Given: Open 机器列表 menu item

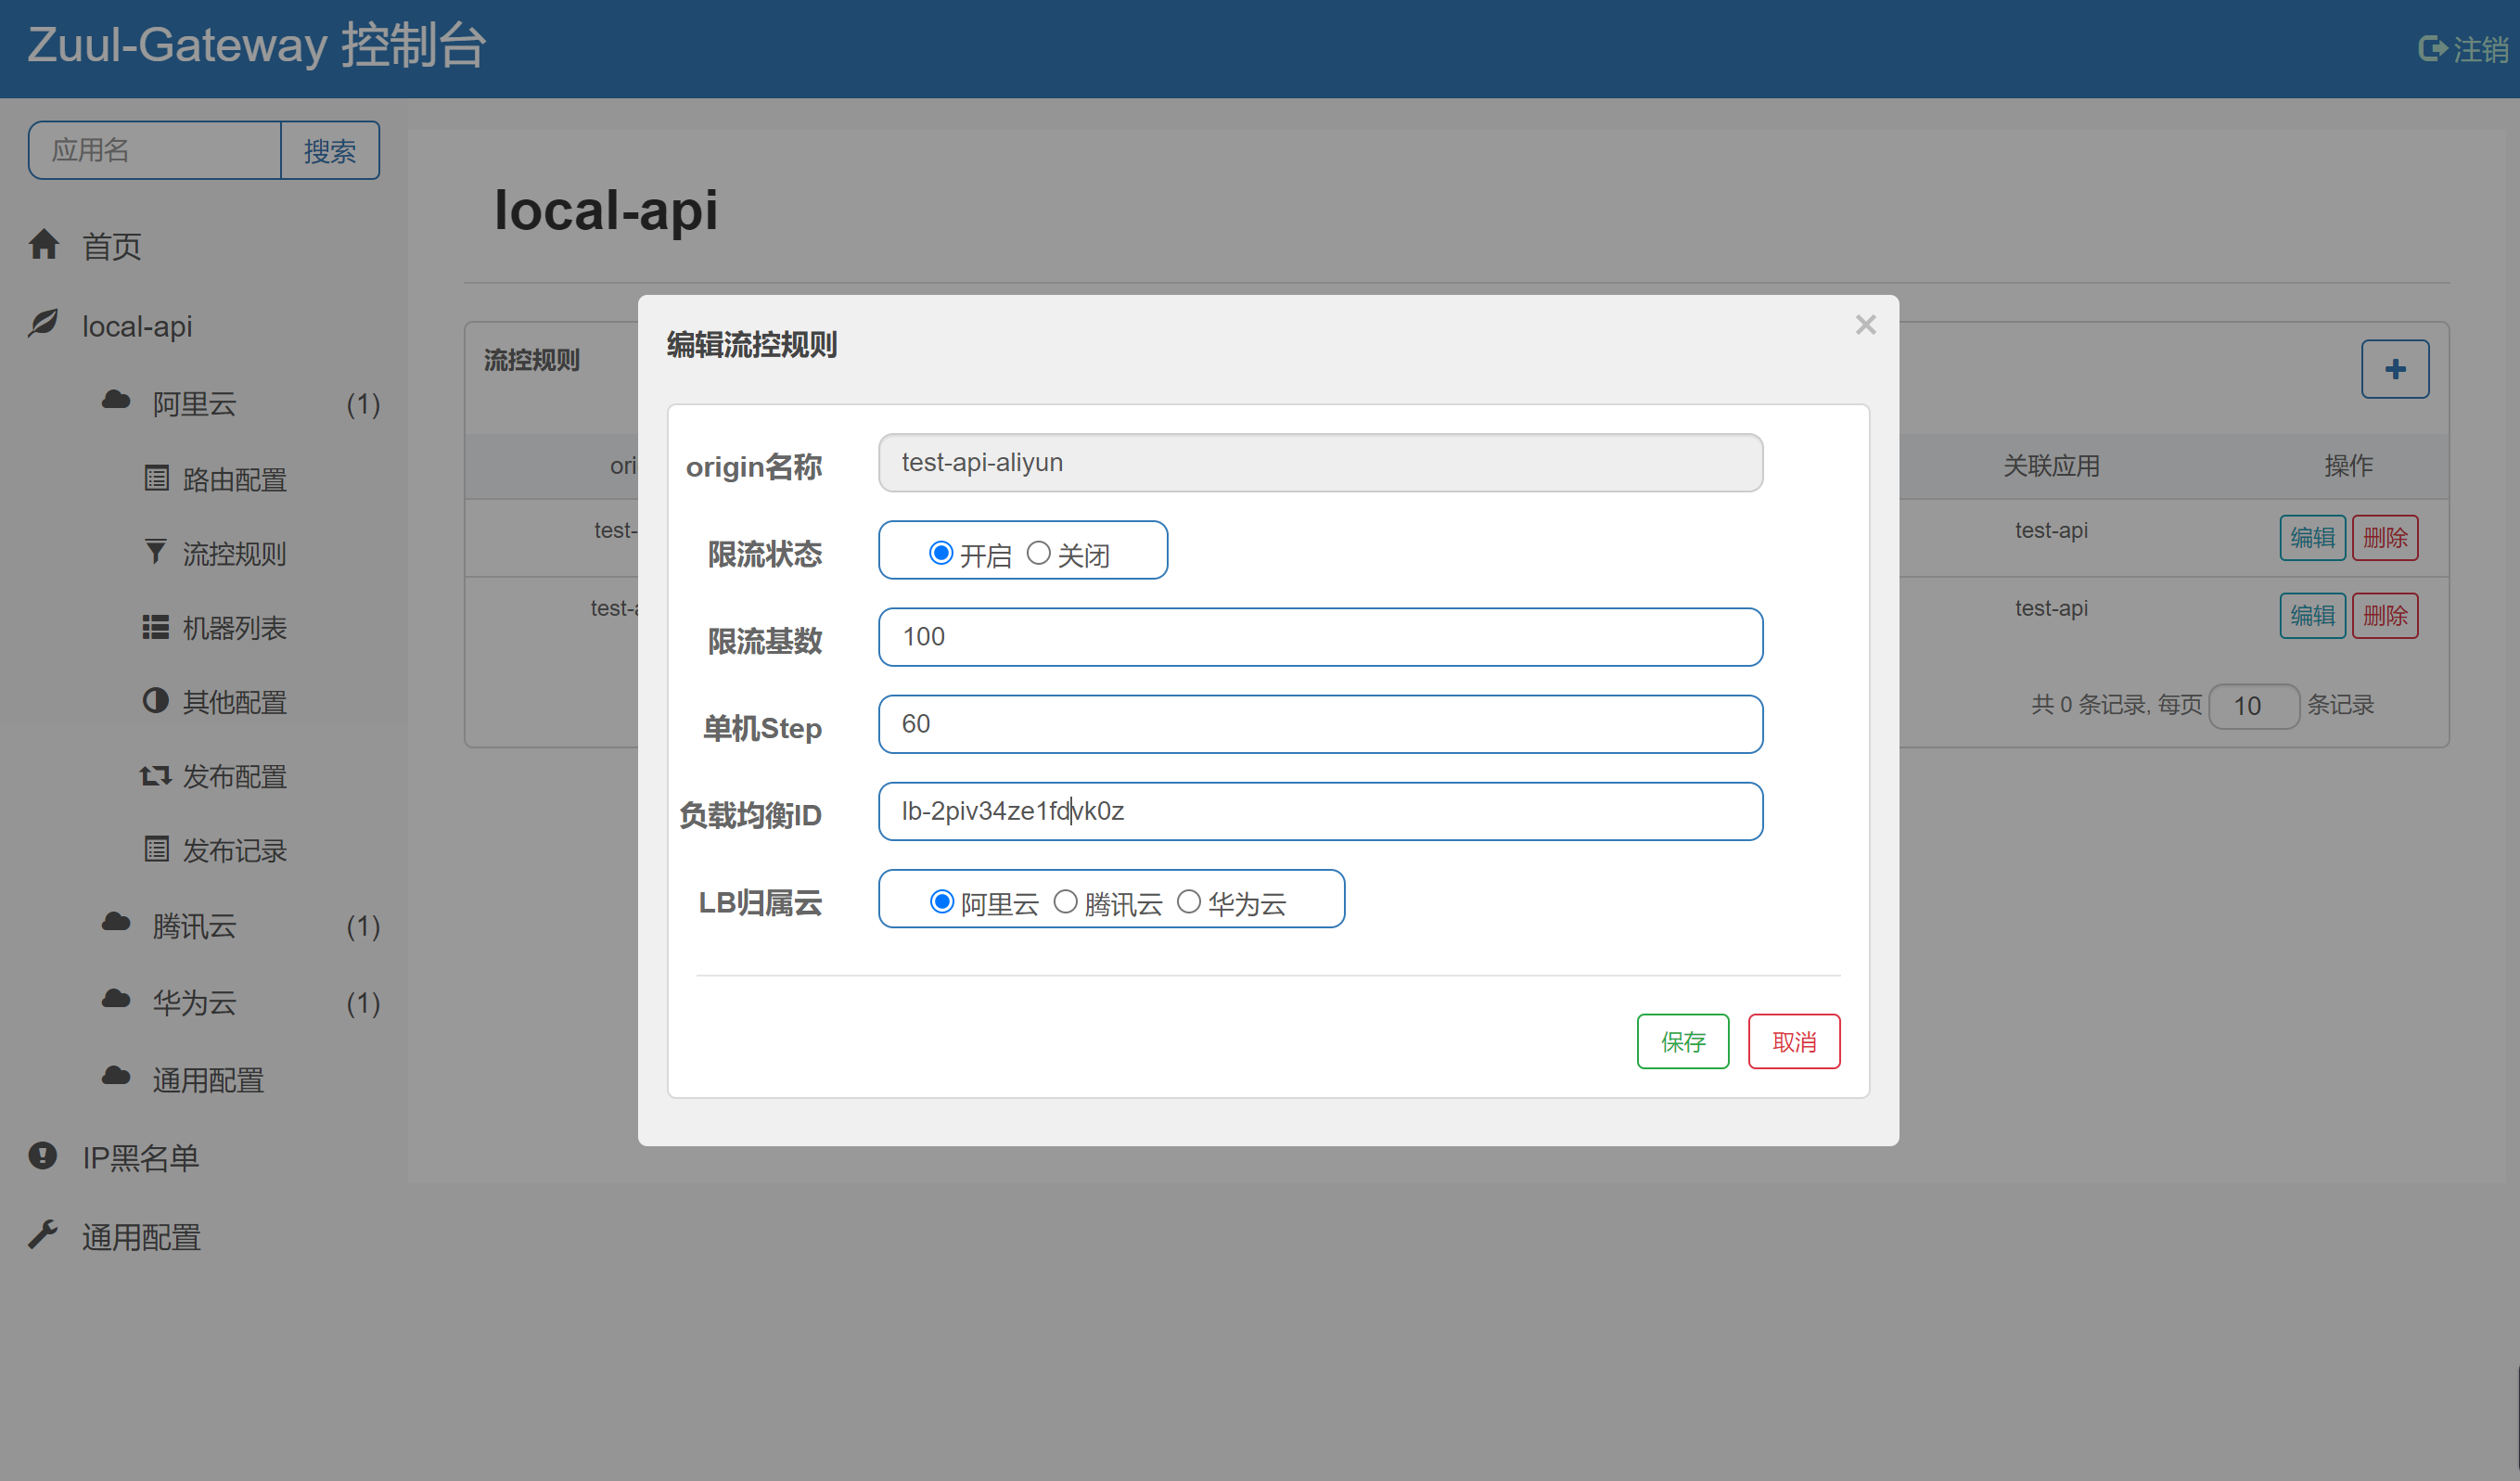Looking at the screenshot, I should pyautogui.click(x=235, y=628).
